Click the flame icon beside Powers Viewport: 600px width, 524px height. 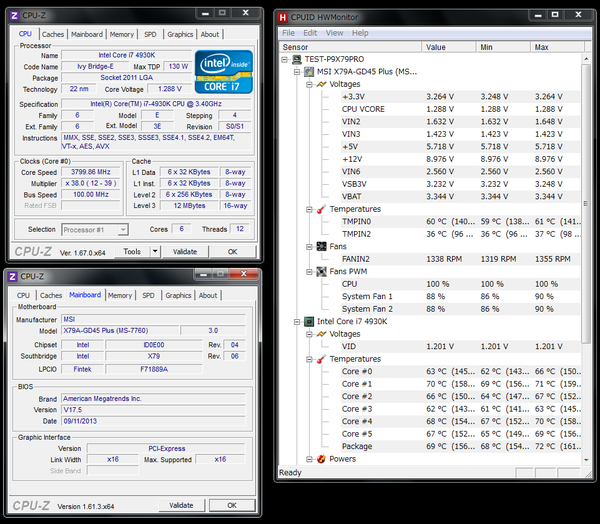321,459
